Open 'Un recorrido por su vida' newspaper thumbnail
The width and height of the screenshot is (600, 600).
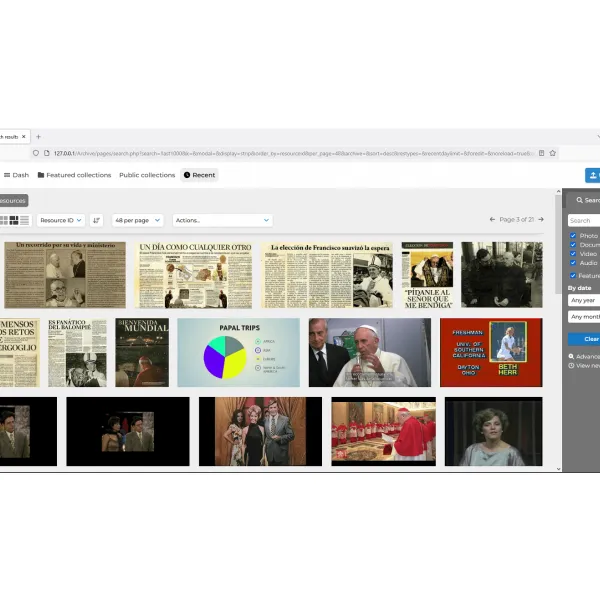(65, 275)
